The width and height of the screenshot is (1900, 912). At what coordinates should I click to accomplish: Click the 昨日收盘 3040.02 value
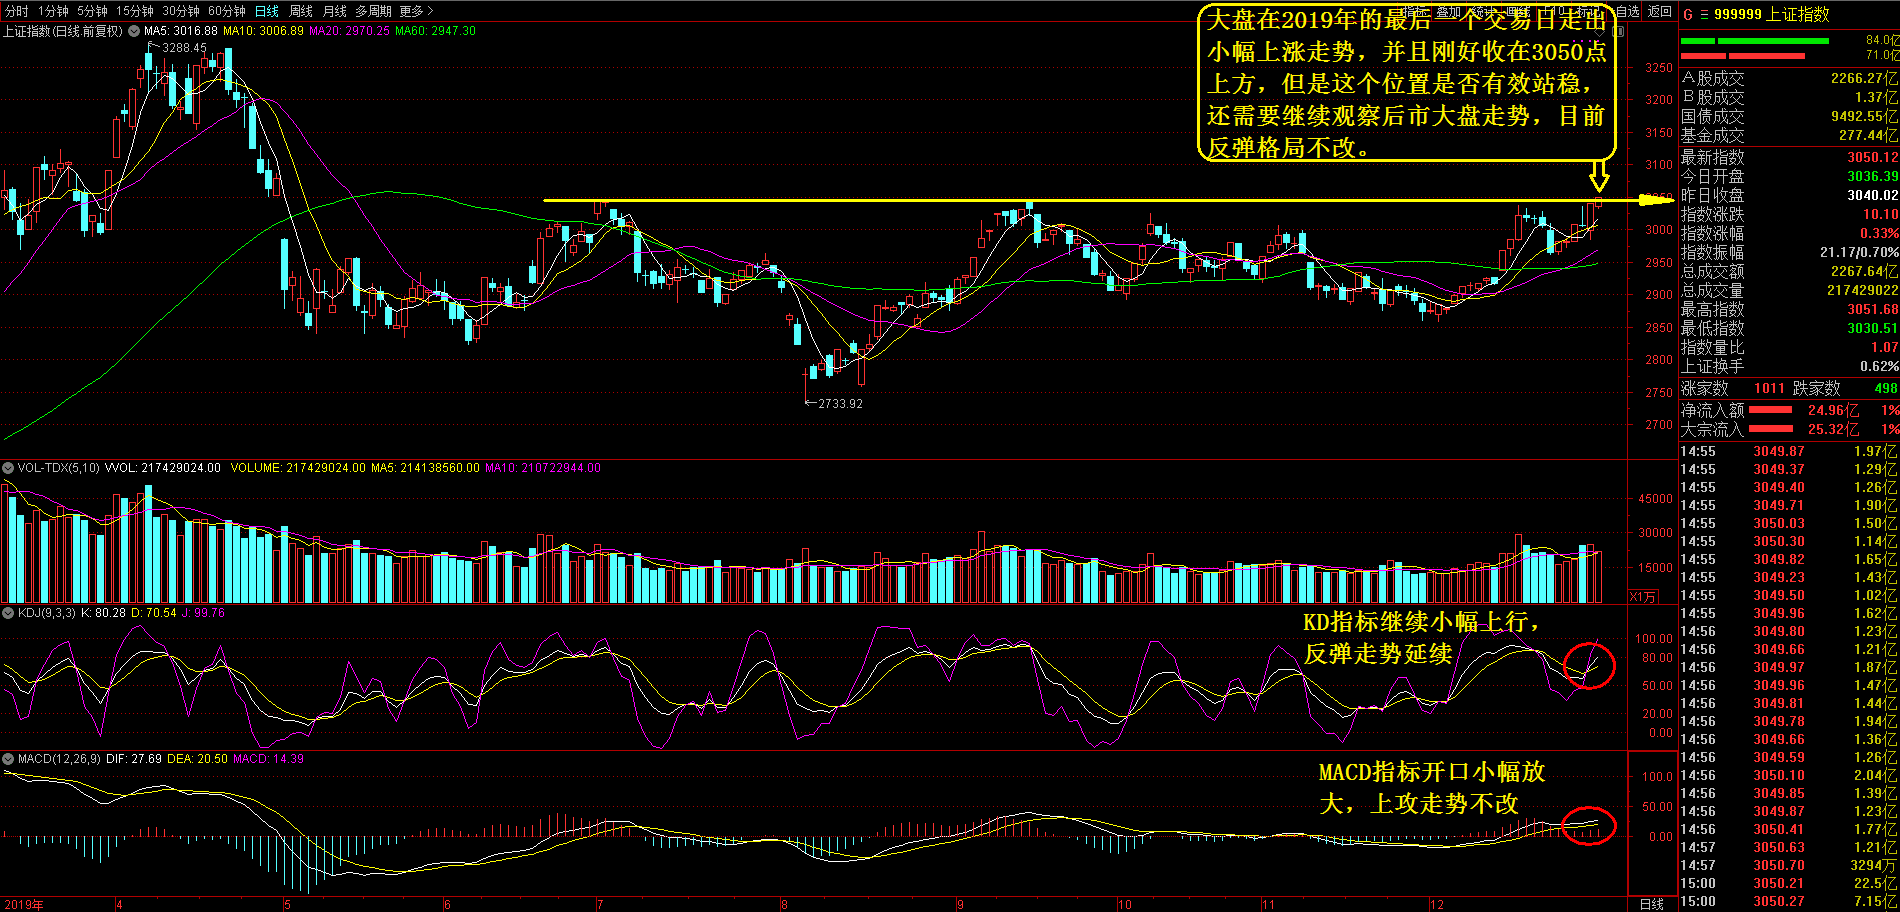coord(1872,195)
